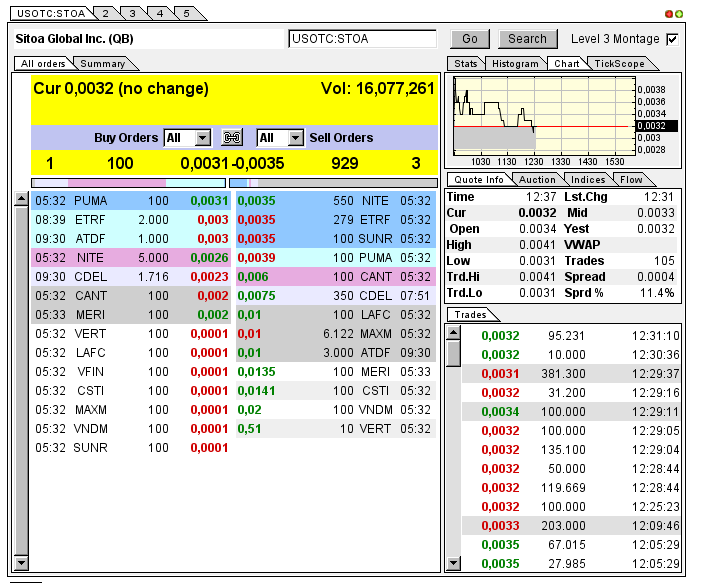Viewport: 703px width, 583px height.
Task: Click the Search button
Action: 527,39
